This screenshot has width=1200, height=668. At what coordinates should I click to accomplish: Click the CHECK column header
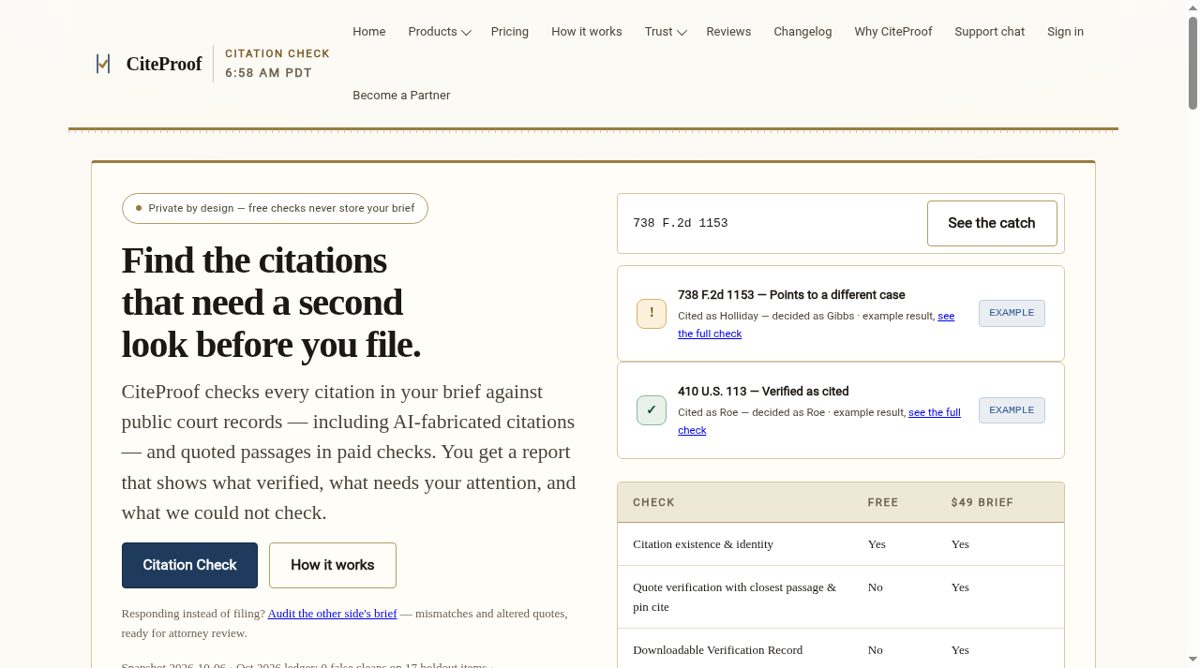[x=654, y=502]
